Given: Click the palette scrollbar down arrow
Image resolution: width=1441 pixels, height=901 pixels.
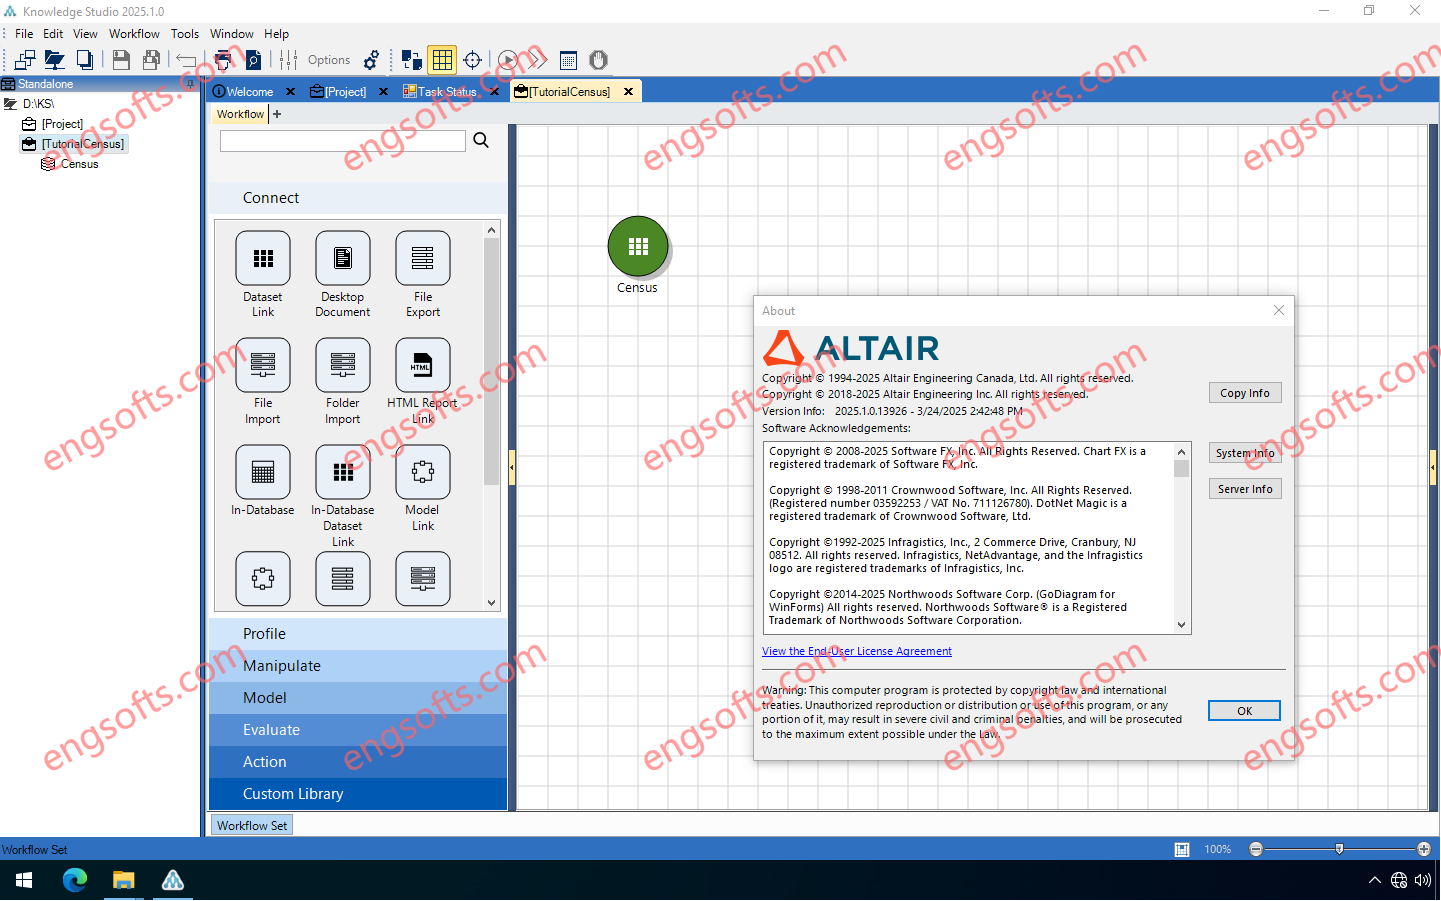Looking at the screenshot, I should pos(491,603).
